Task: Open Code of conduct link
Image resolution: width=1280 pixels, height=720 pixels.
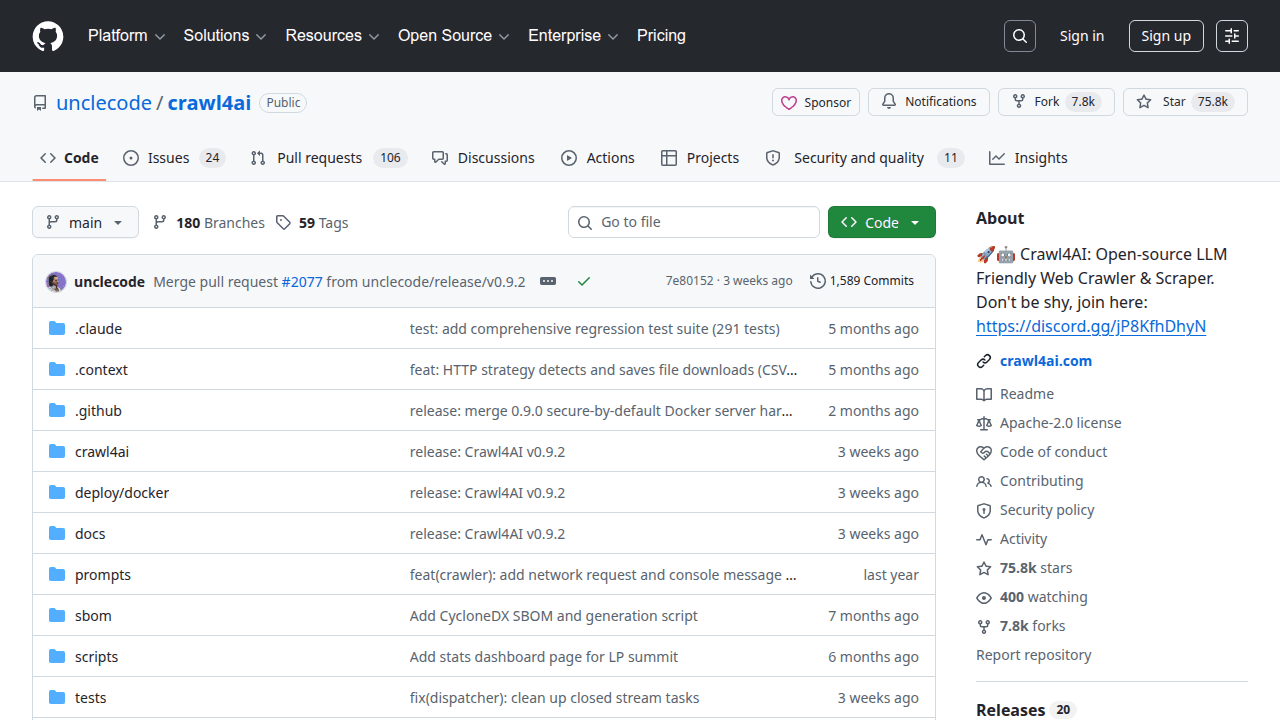Action: click(x=1042, y=452)
